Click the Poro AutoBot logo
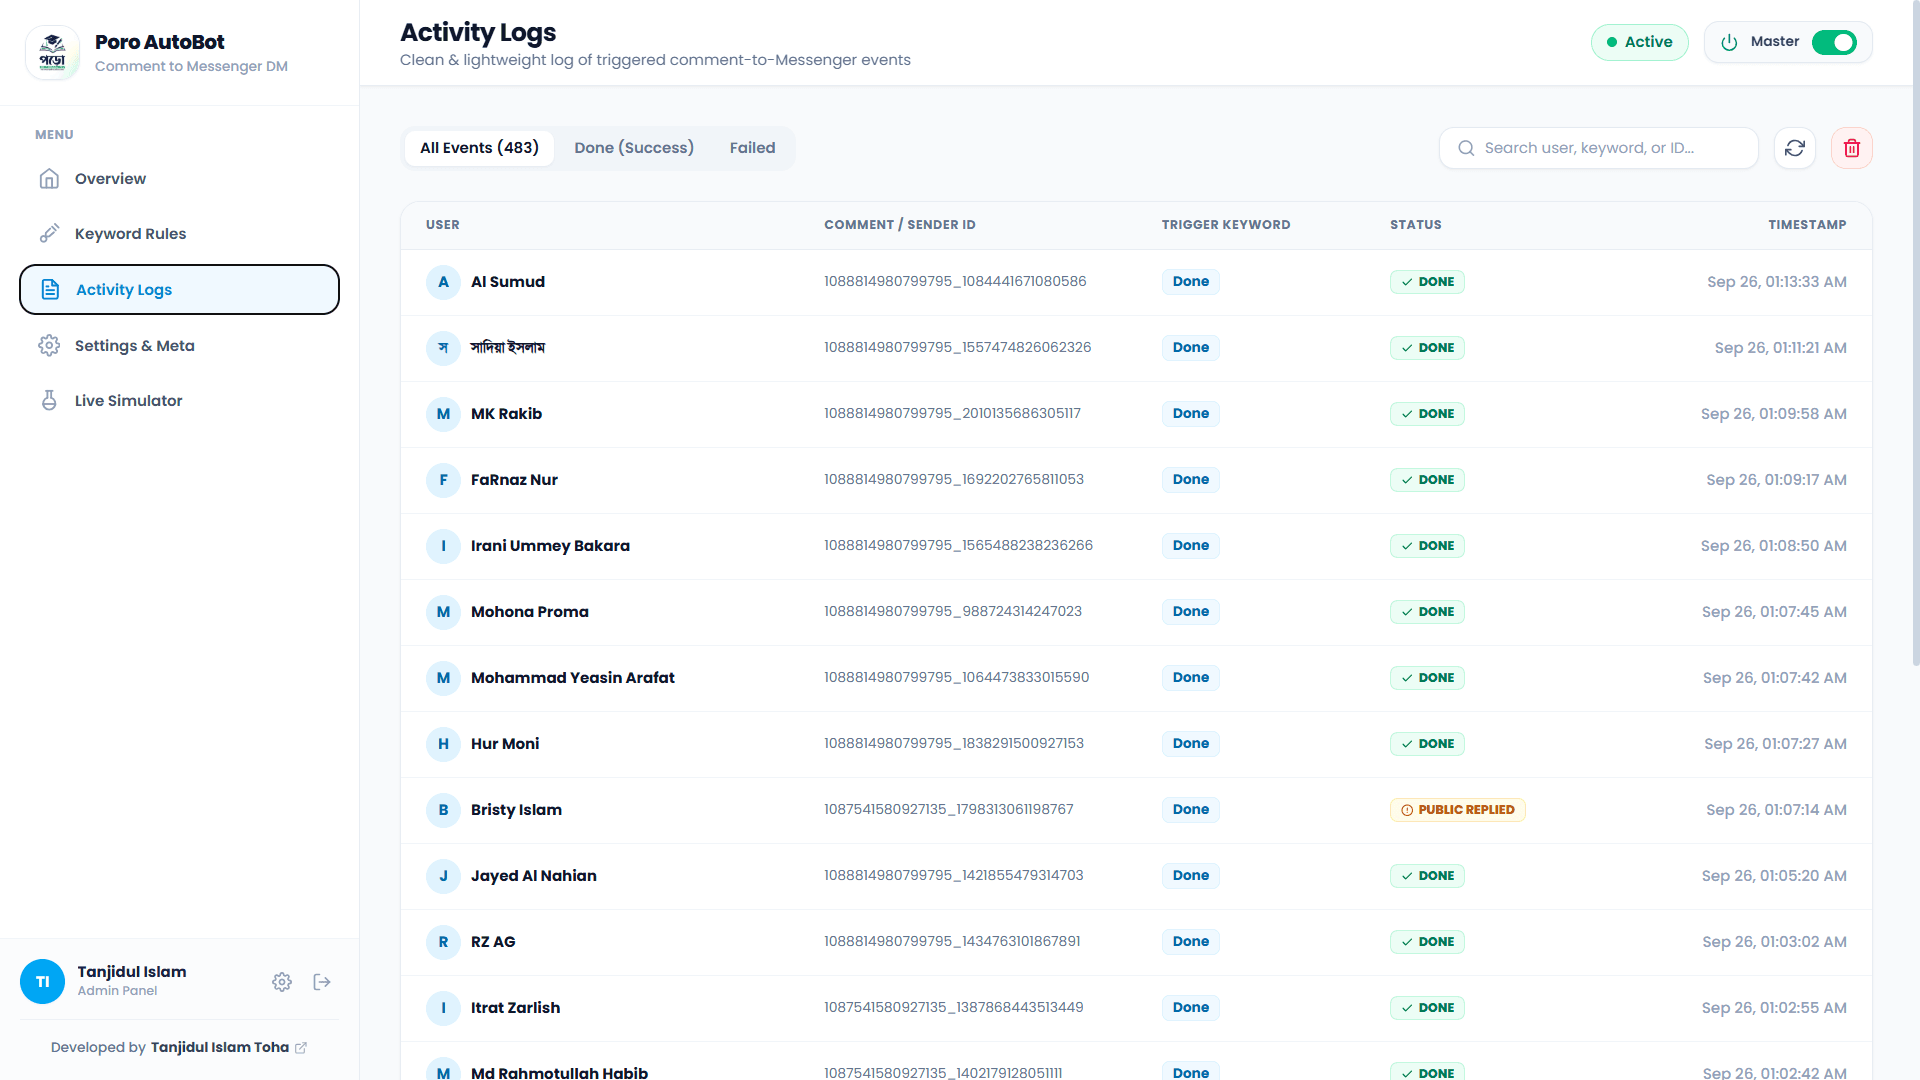 [x=52, y=52]
